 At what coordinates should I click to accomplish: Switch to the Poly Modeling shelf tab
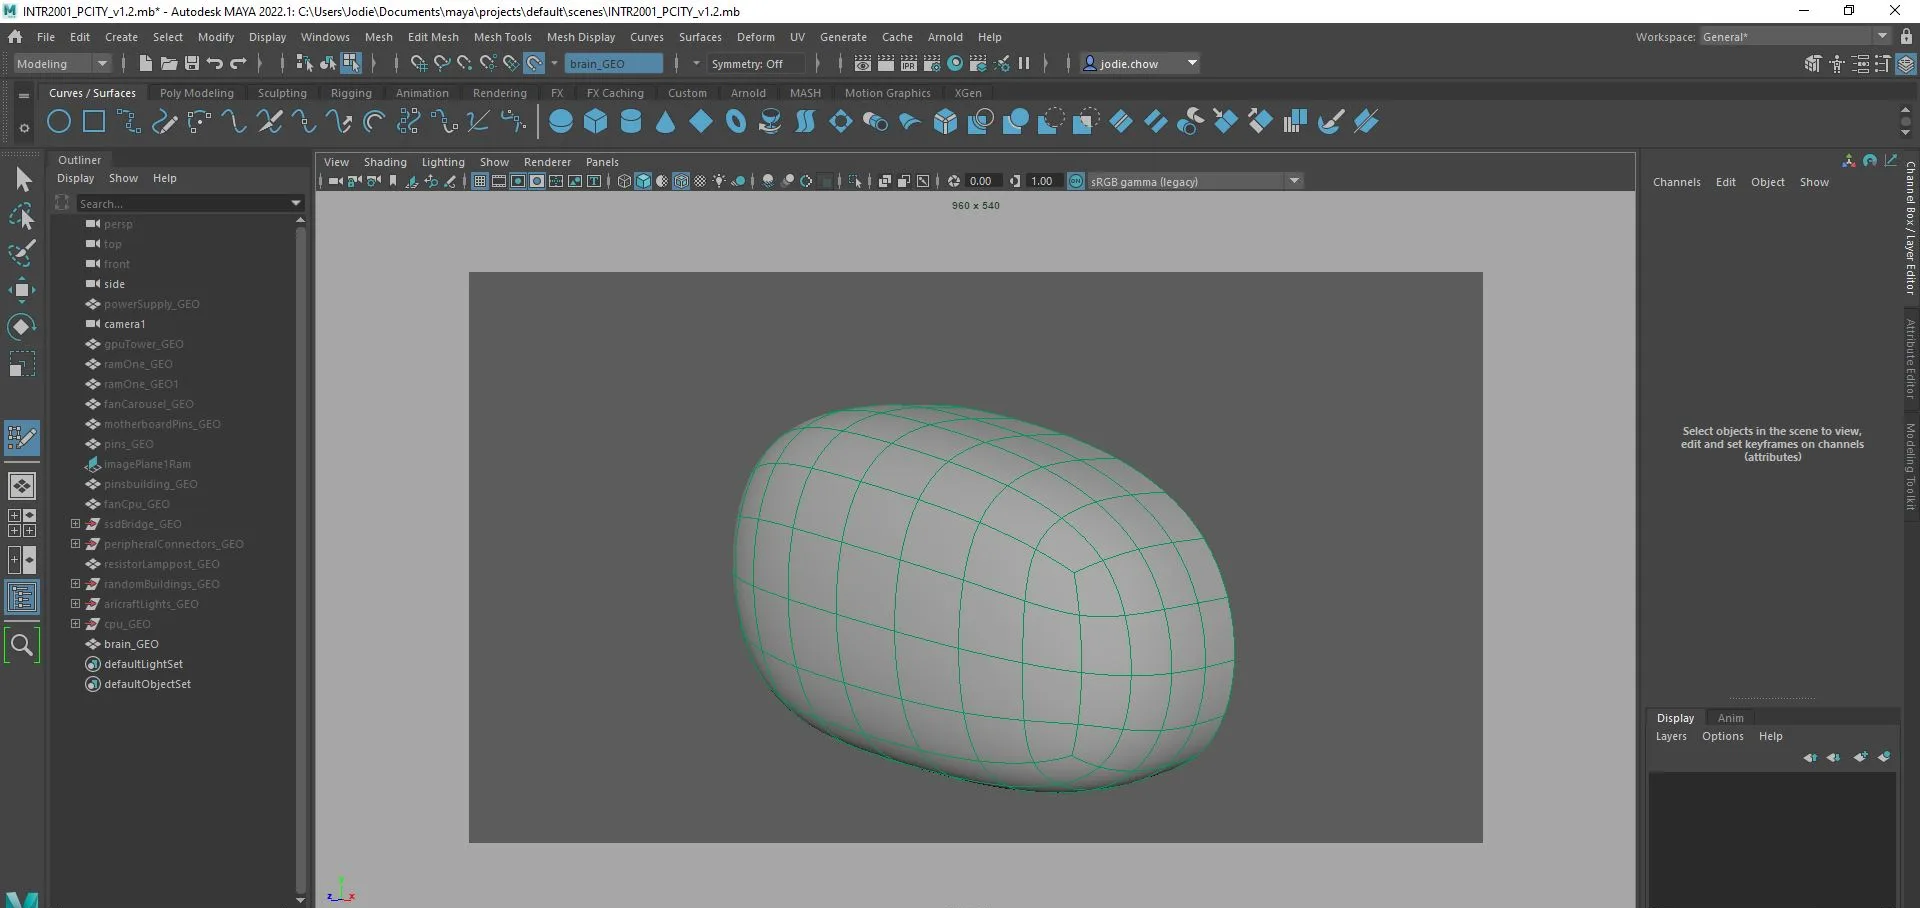point(196,93)
